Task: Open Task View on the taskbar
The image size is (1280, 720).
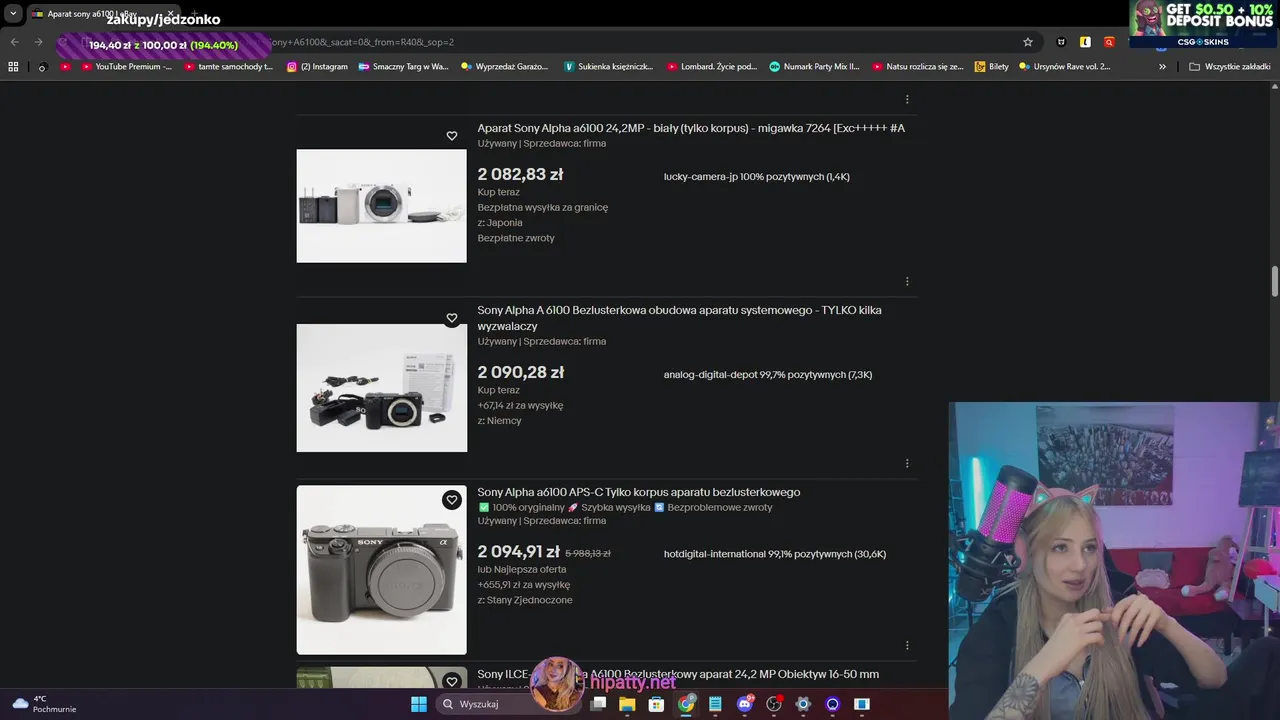Action: 598,704
